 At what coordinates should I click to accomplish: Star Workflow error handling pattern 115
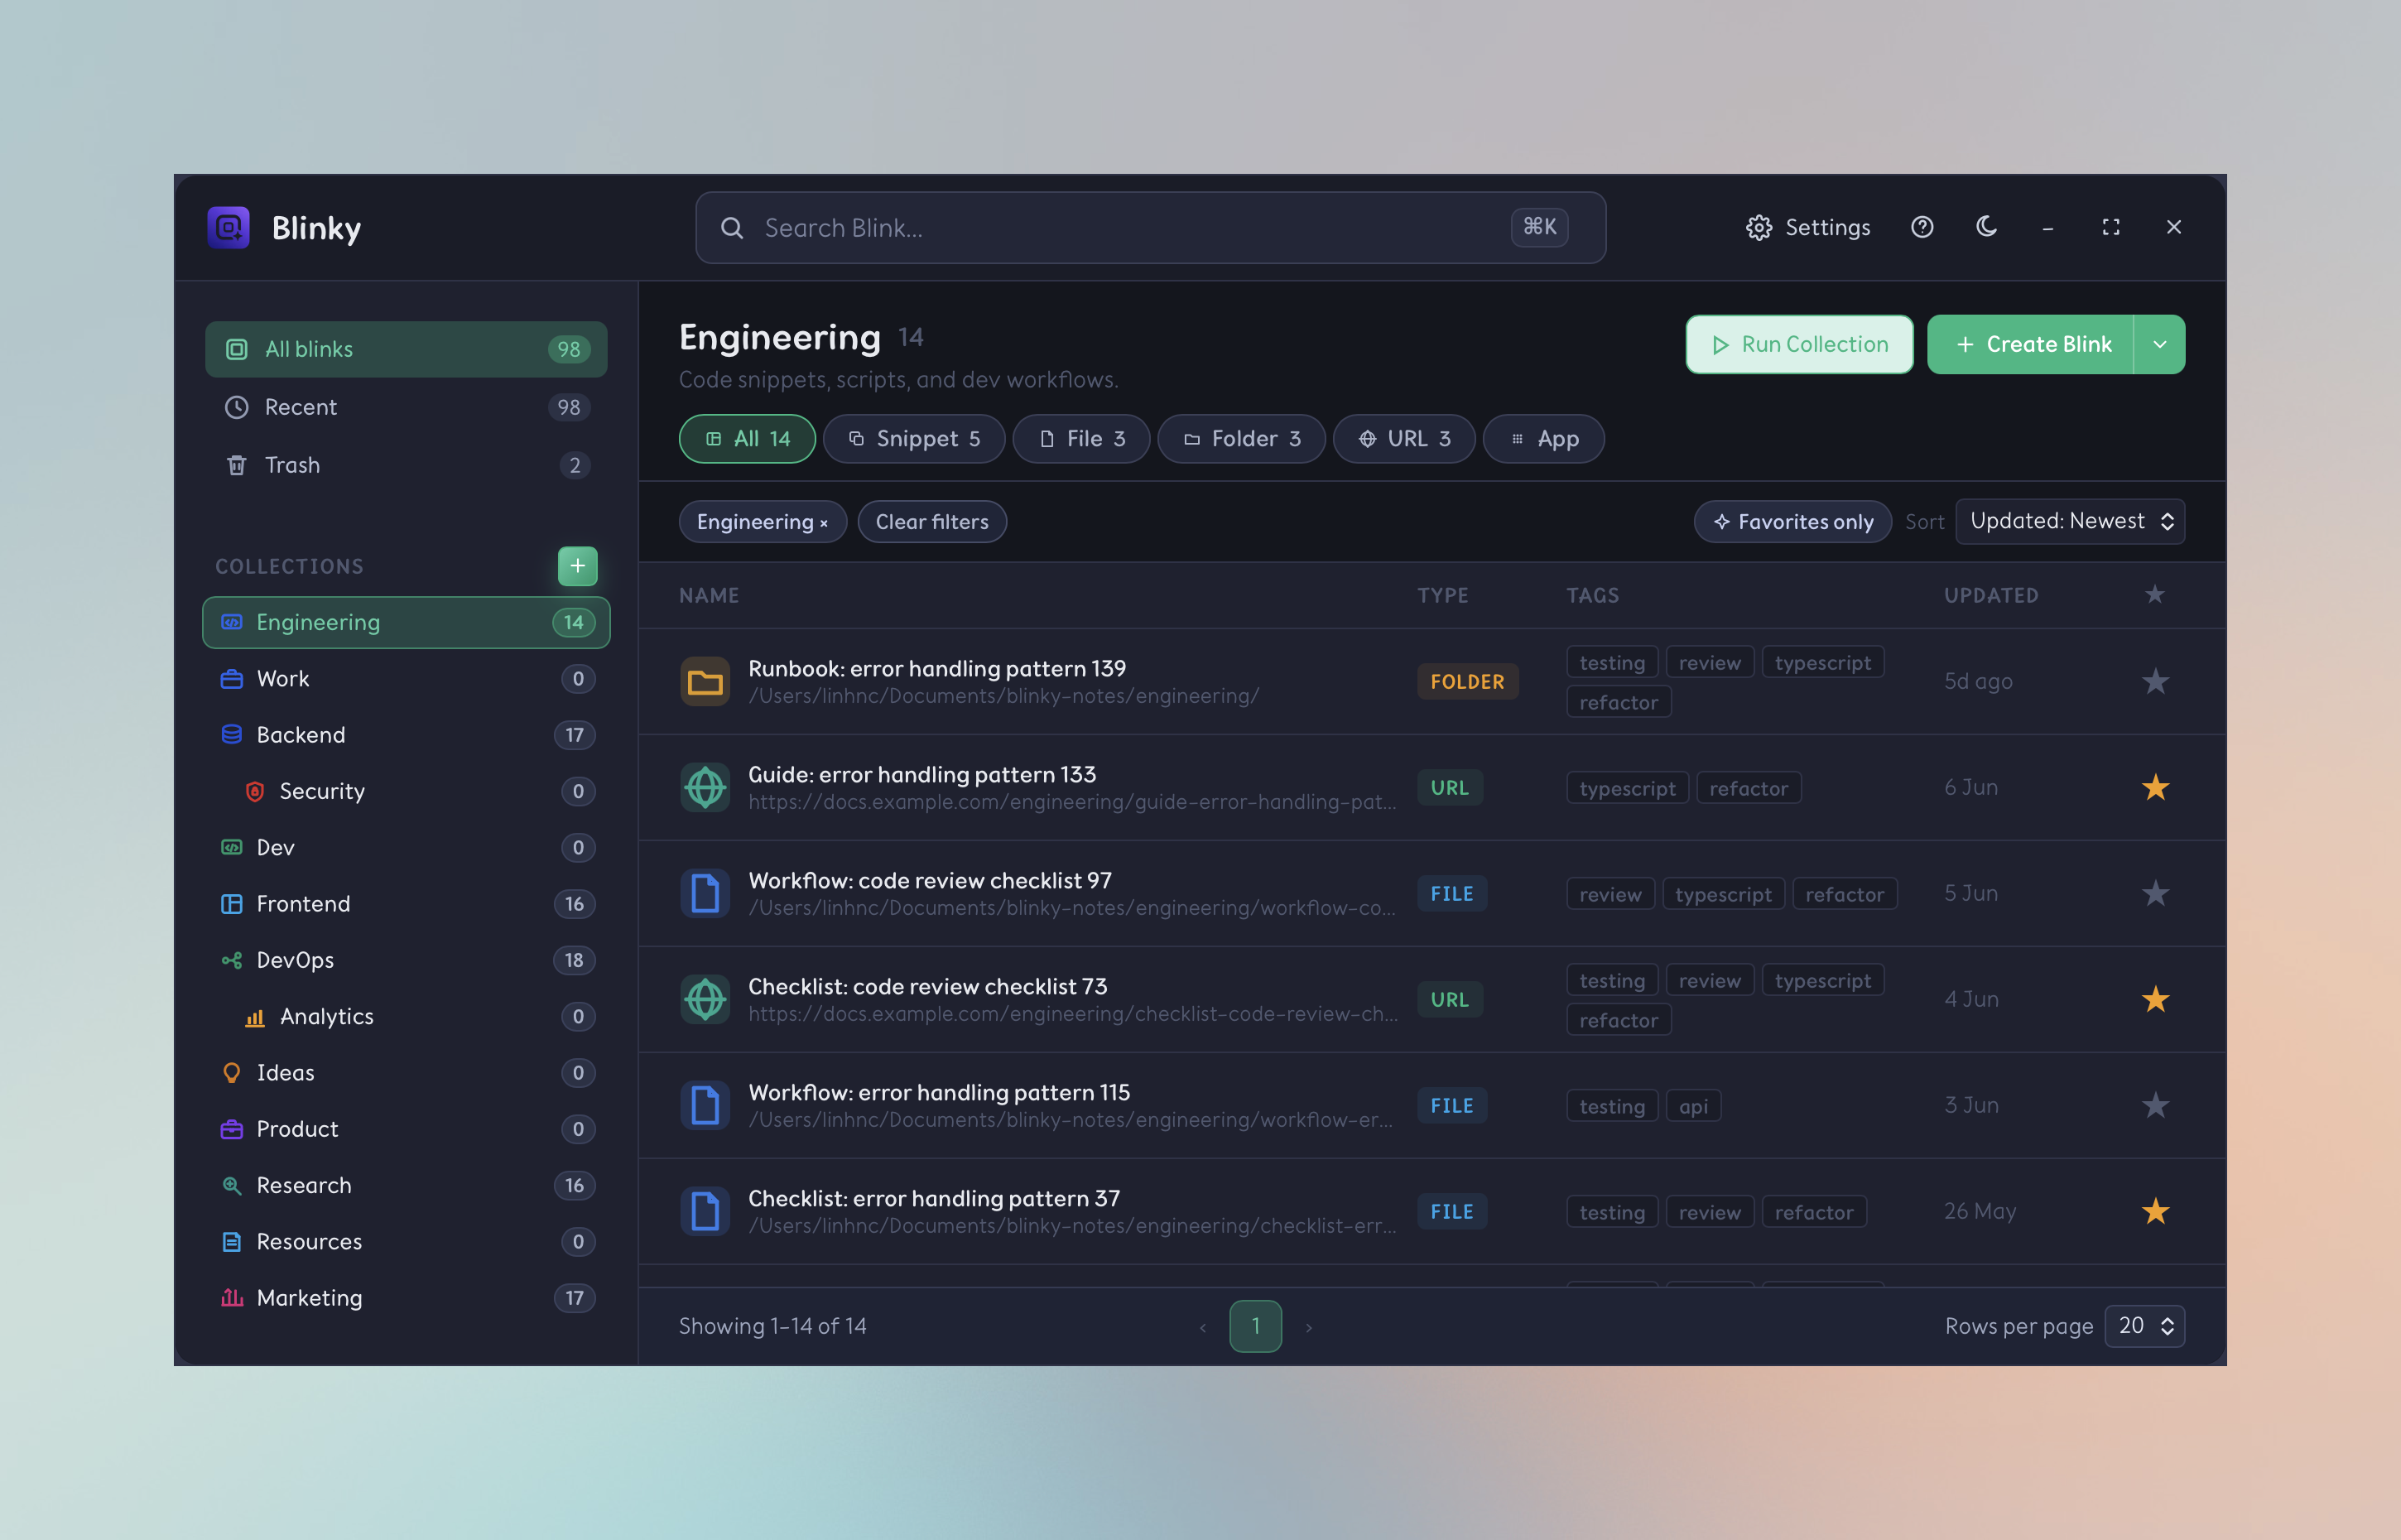(x=2155, y=1106)
